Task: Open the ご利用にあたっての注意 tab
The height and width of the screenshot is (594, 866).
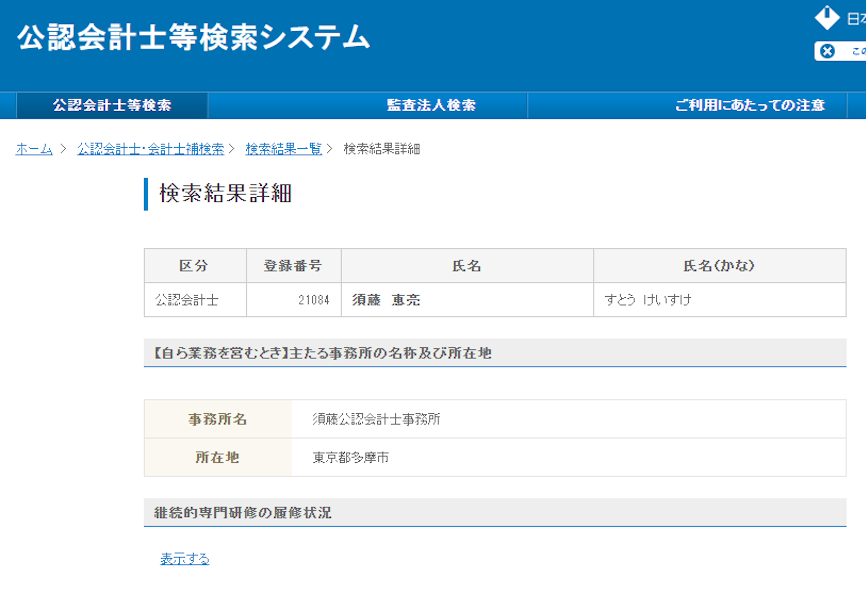Action: (749, 105)
